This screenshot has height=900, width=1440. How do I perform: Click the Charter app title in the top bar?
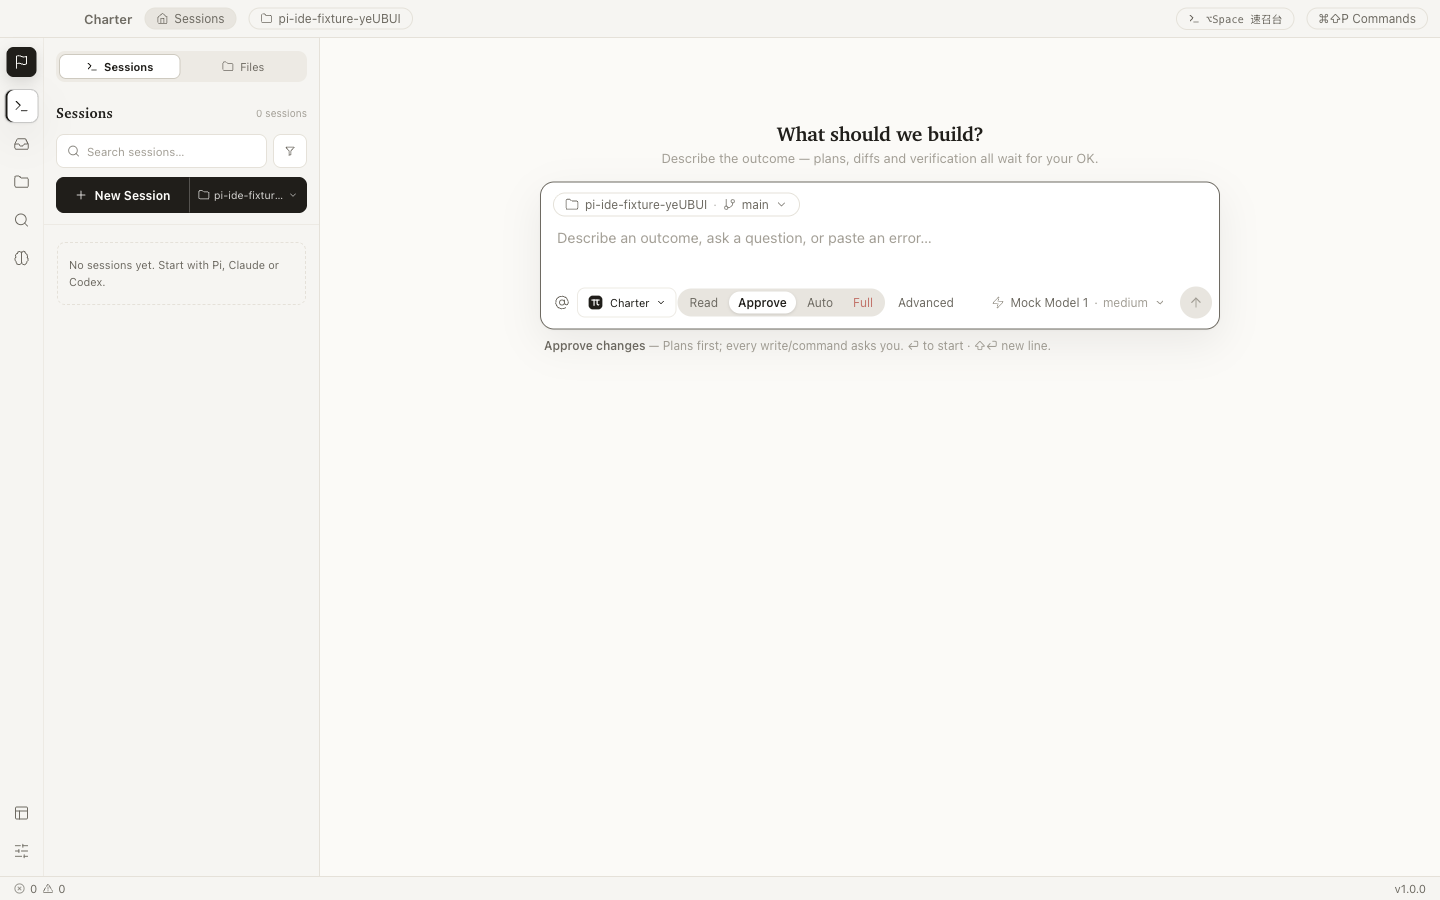coord(108,19)
